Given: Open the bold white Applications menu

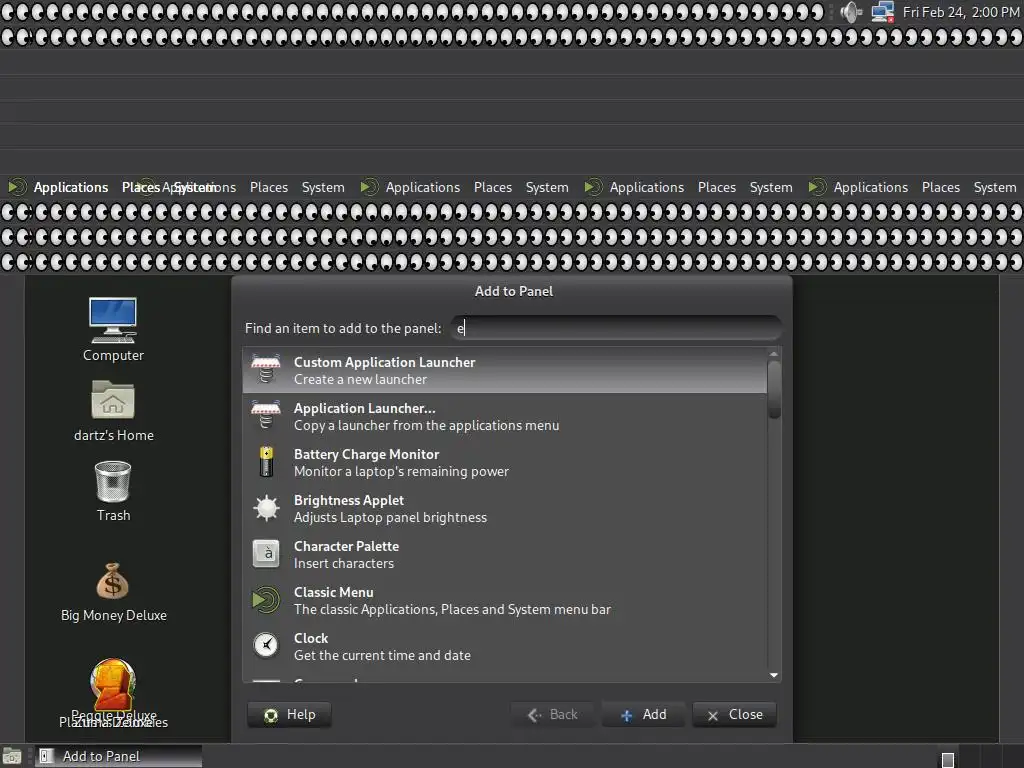Looking at the screenshot, I should 71,187.
